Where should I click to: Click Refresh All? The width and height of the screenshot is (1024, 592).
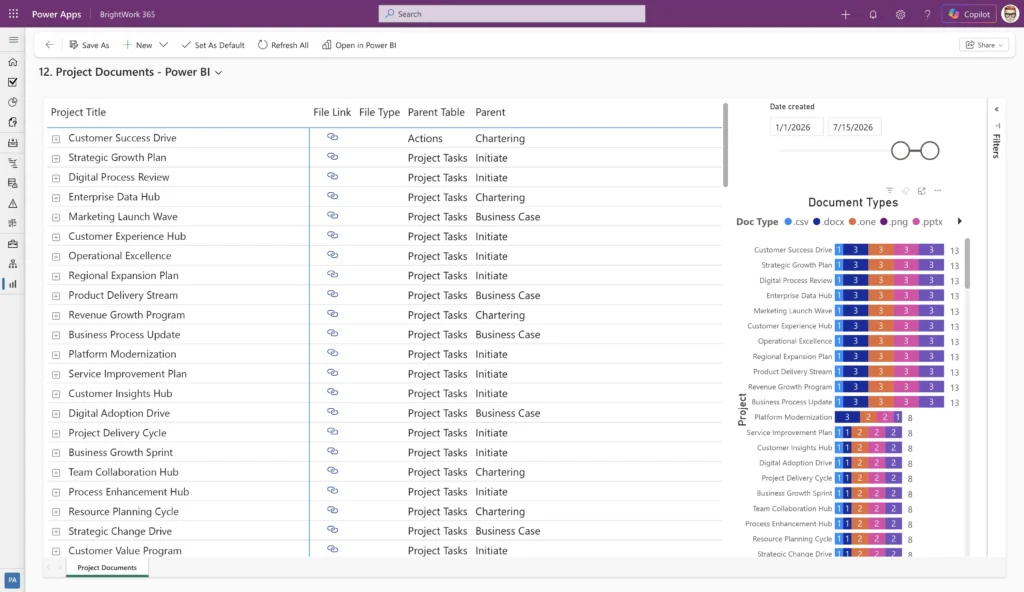[x=283, y=45]
